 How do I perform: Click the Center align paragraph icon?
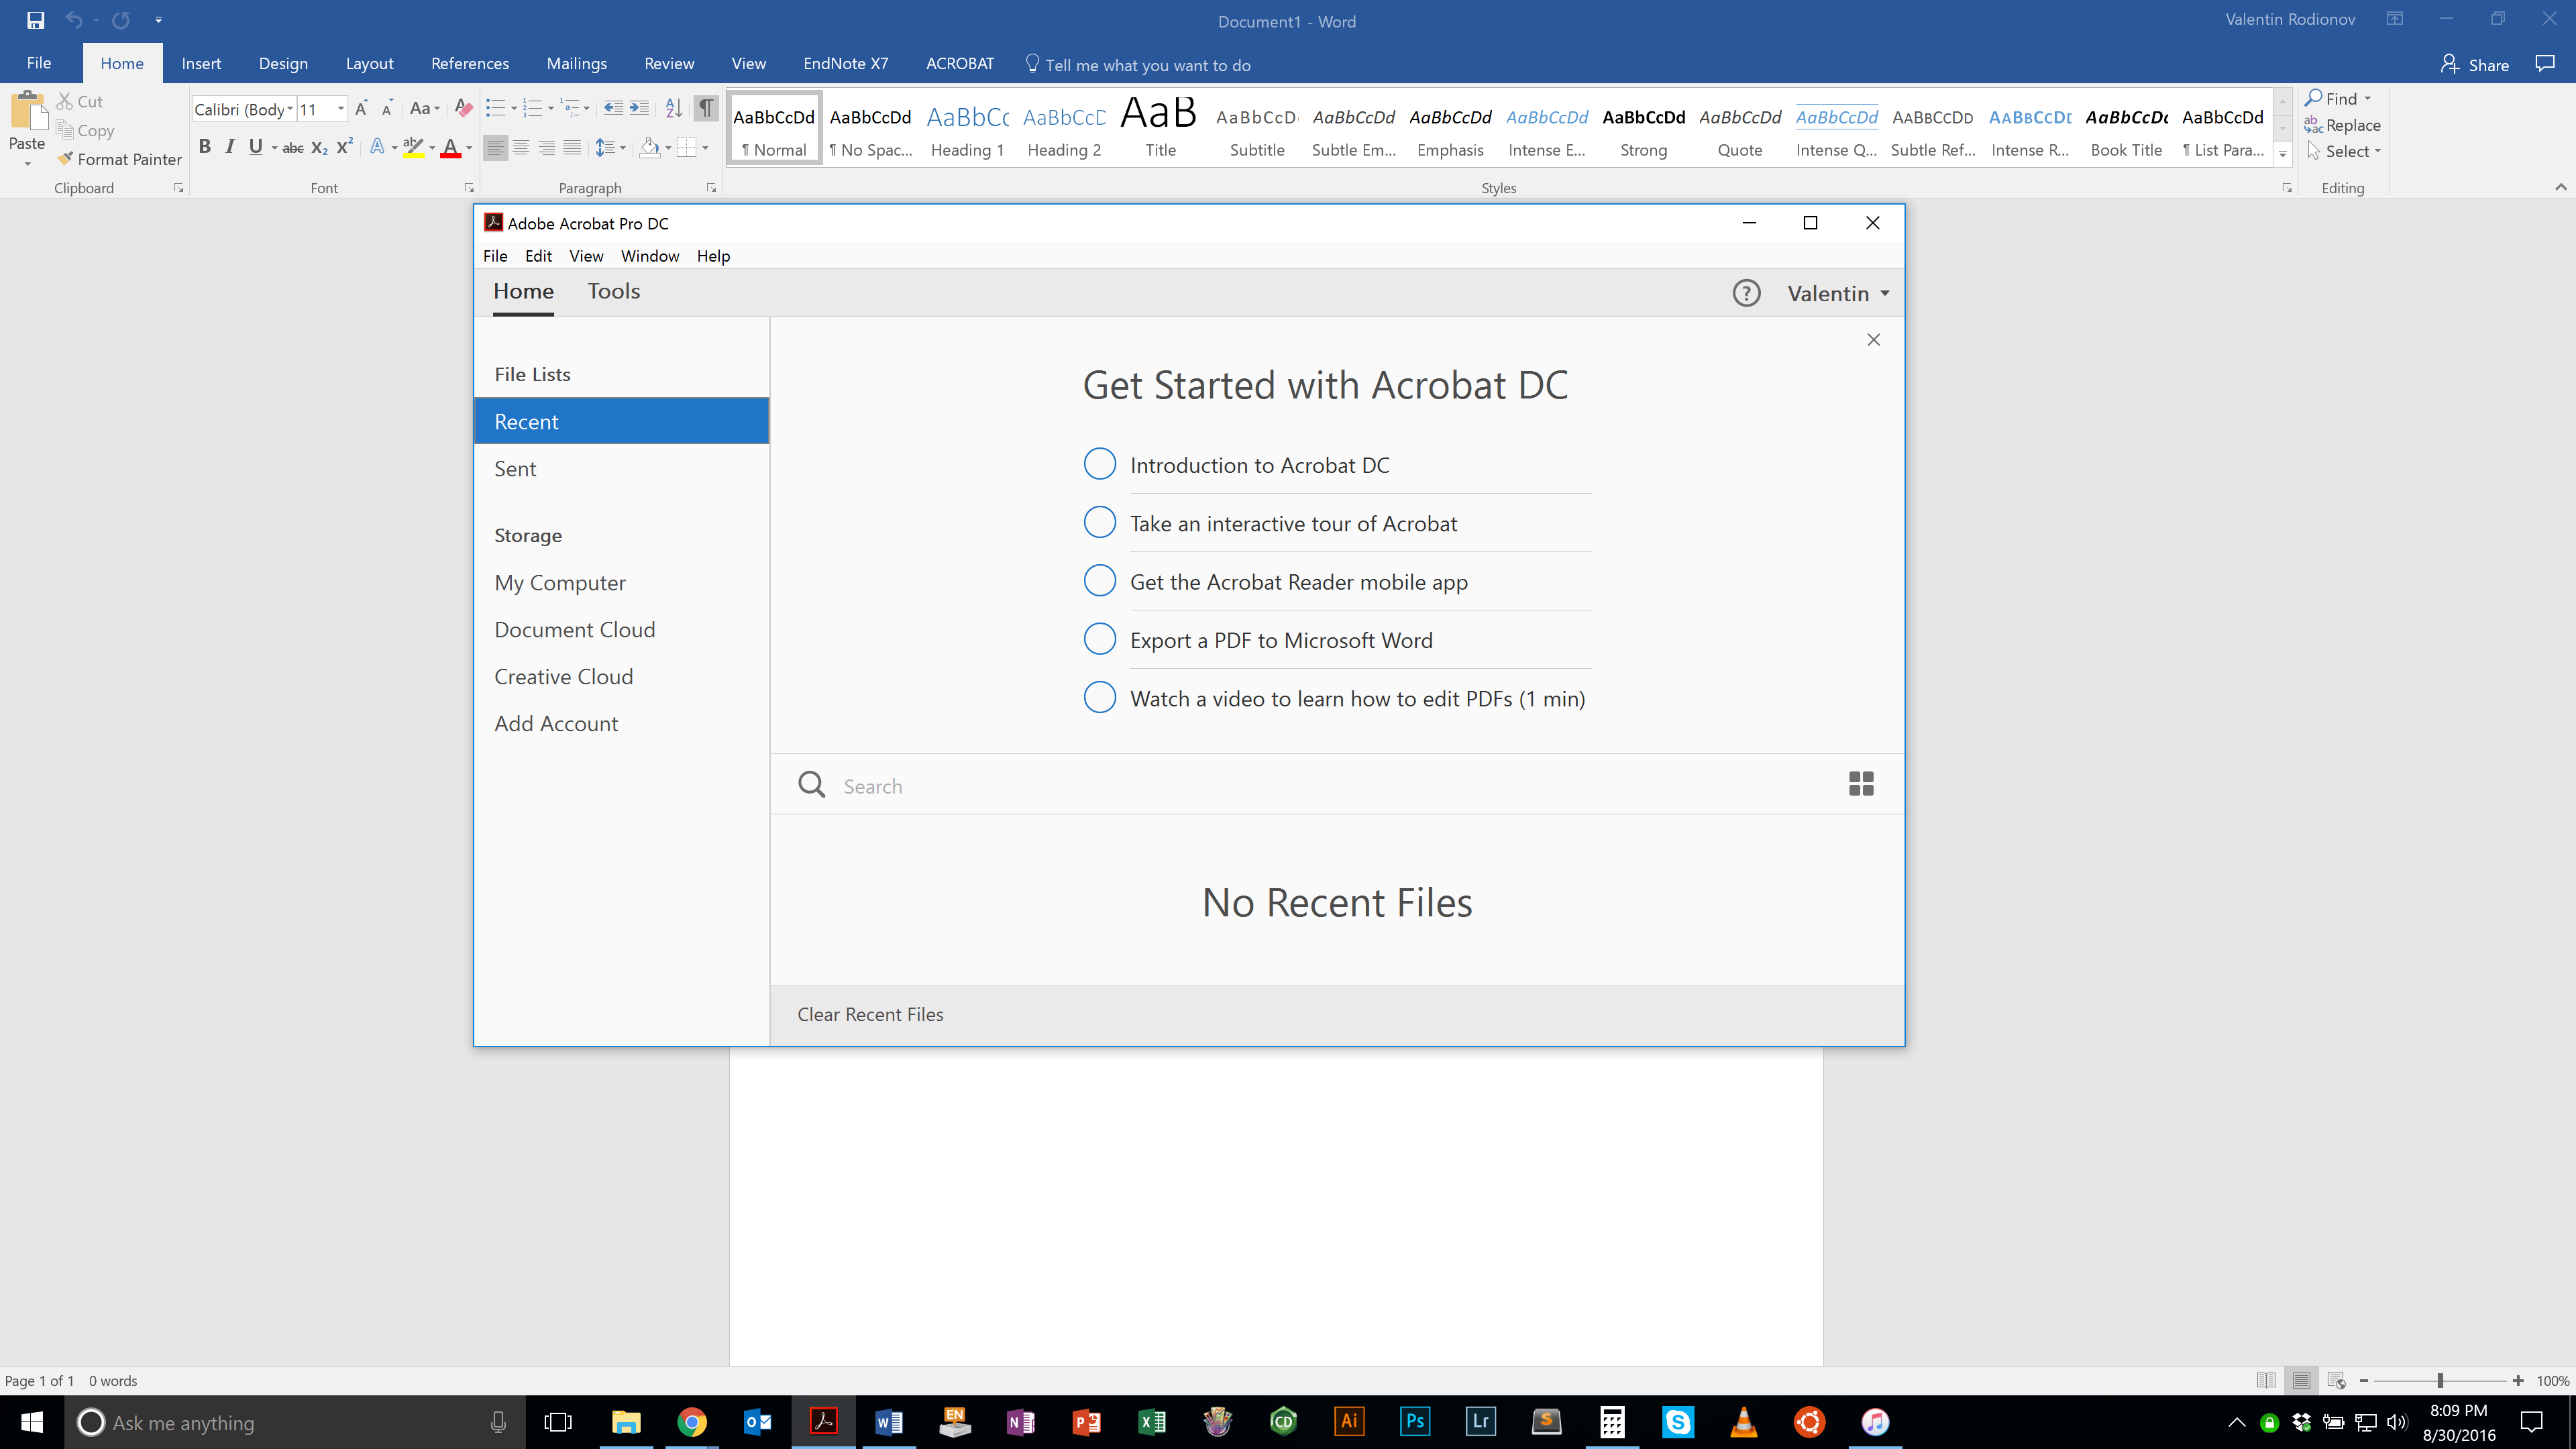tap(521, 148)
